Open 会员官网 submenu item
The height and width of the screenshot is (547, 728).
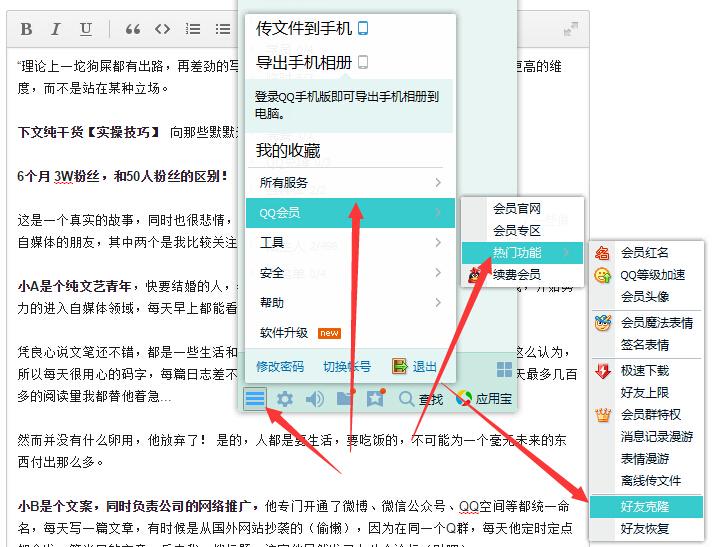tap(522, 208)
